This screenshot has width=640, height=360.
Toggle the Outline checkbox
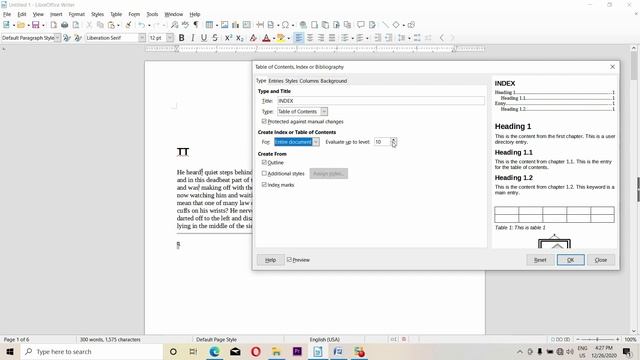pyautogui.click(x=264, y=162)
